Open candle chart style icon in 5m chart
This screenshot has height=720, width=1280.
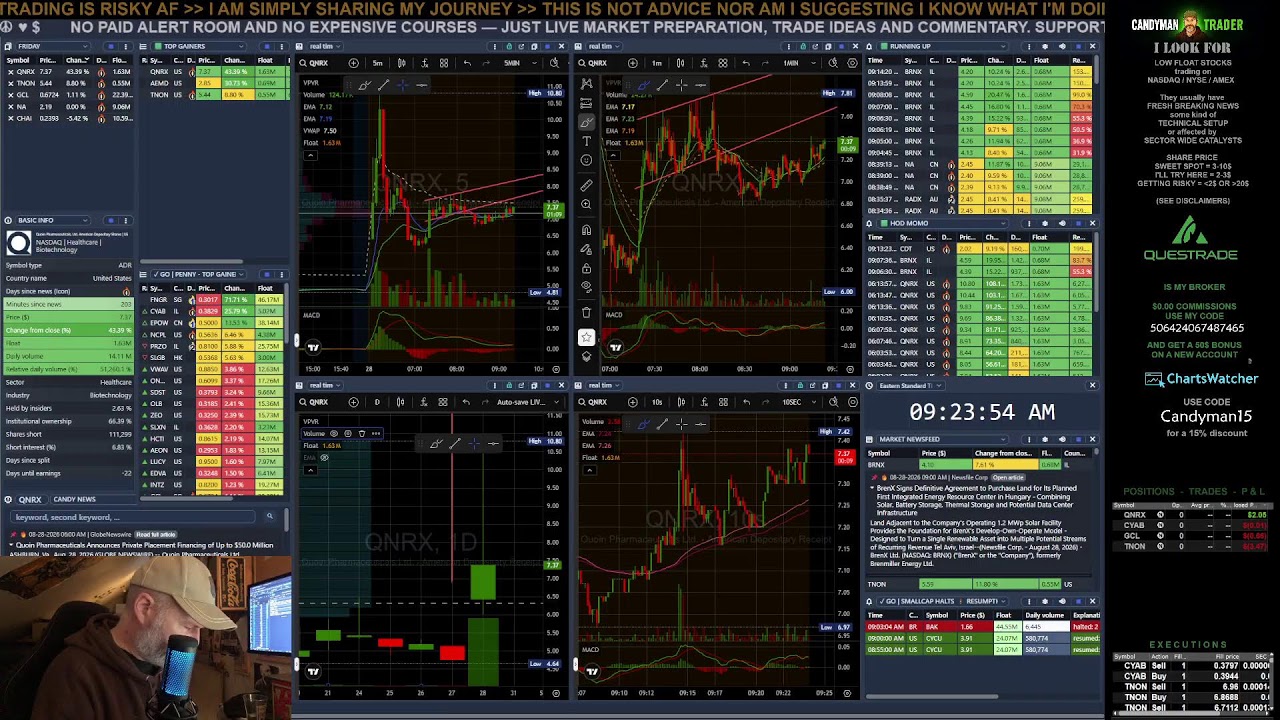pyautogui.click(x=402, y=63)
